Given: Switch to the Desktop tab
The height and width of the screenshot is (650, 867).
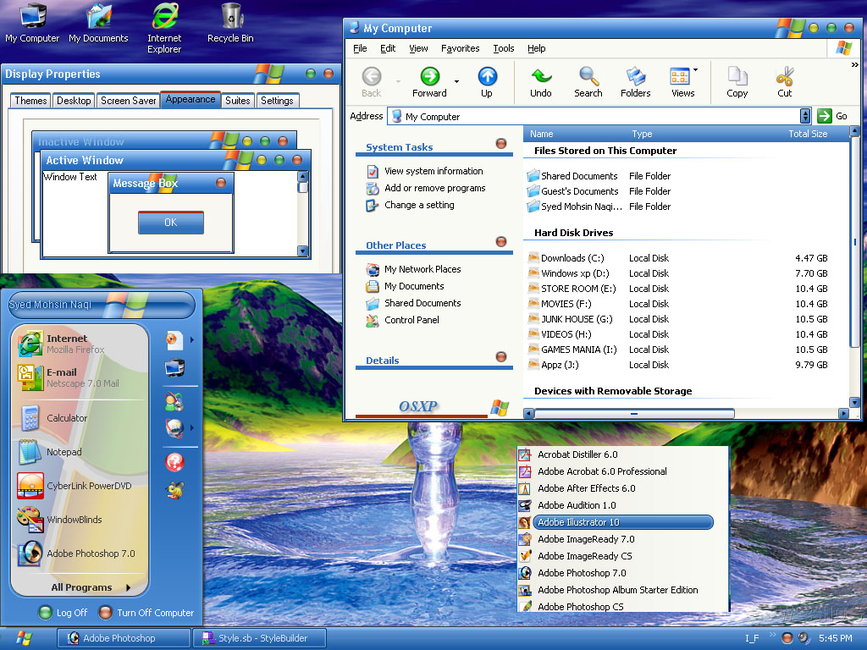Looking at the screenshot, I should click(74, 101).
